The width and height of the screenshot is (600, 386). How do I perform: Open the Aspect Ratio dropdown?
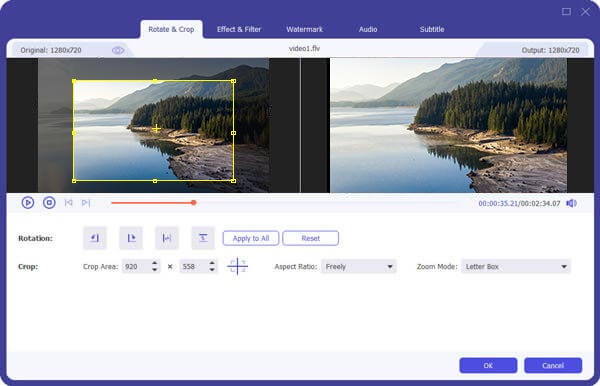359,267
